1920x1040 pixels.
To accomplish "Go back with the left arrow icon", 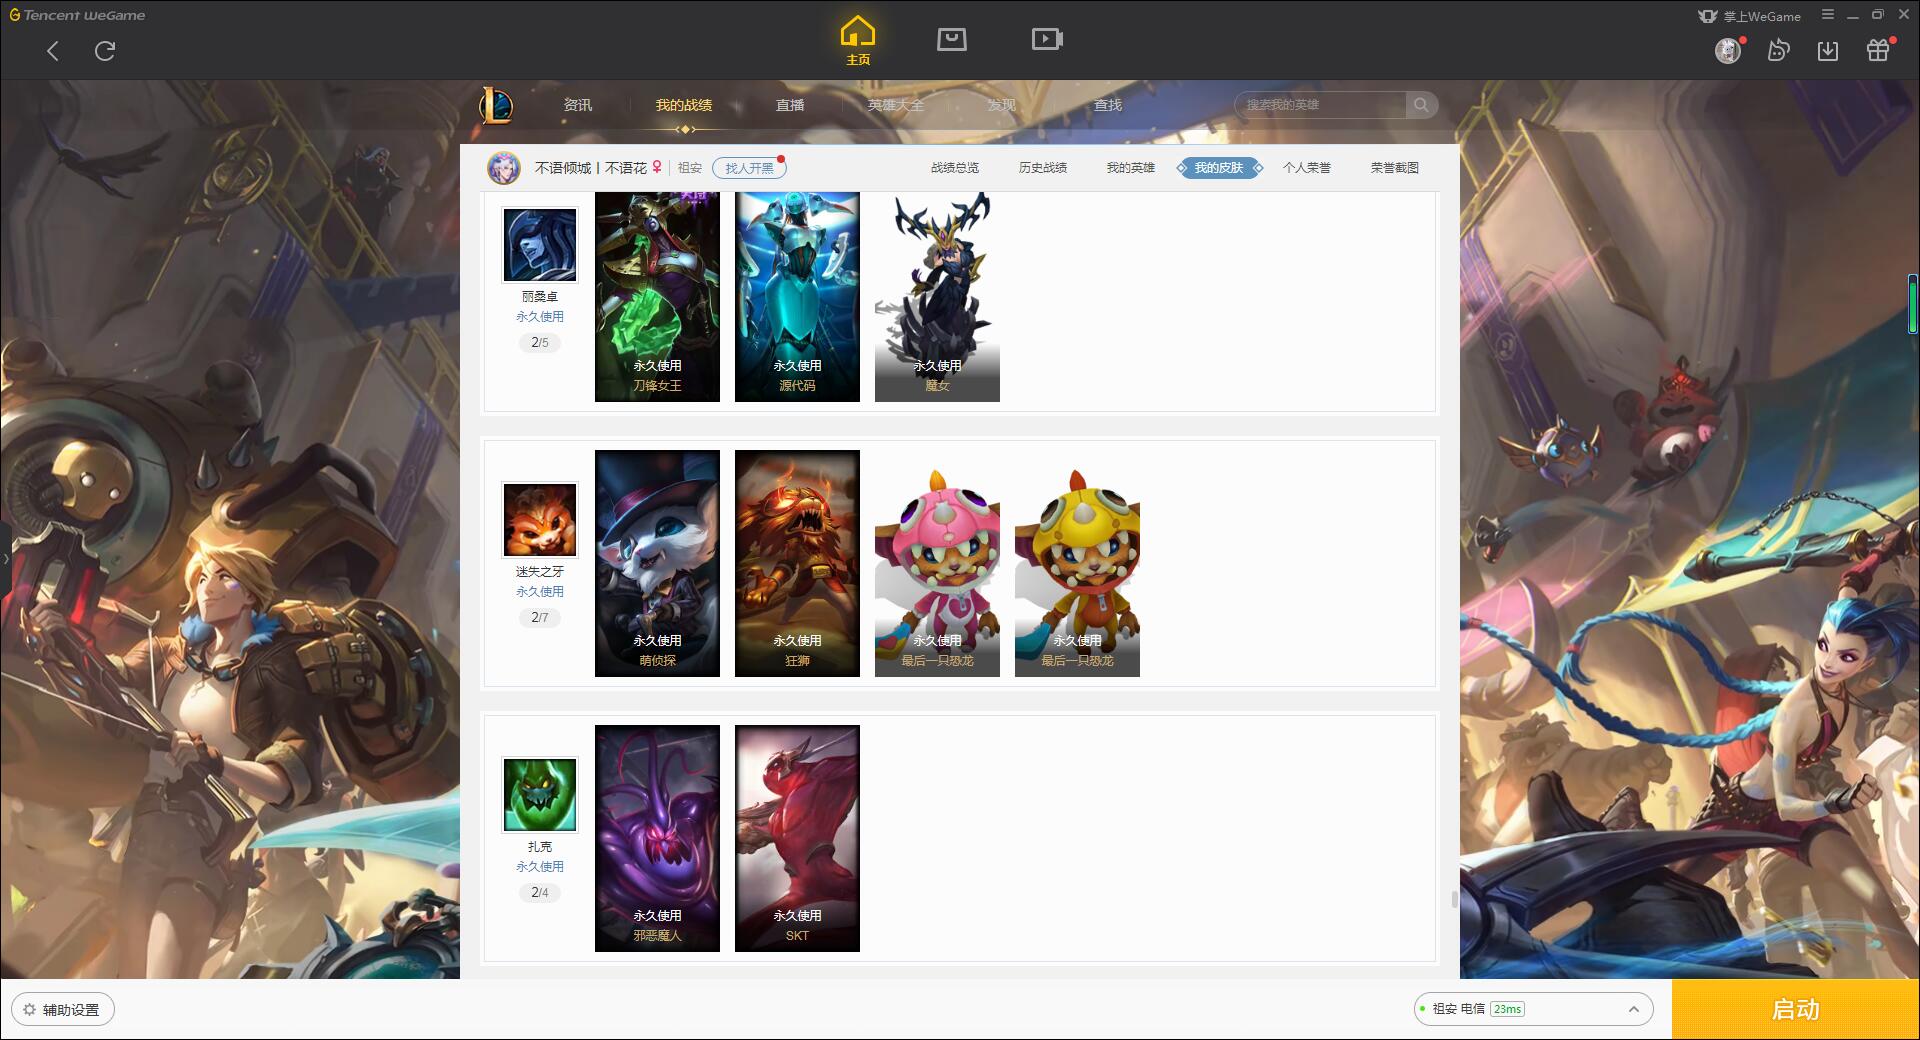I will pyautogui.click(x=53, y=51).
